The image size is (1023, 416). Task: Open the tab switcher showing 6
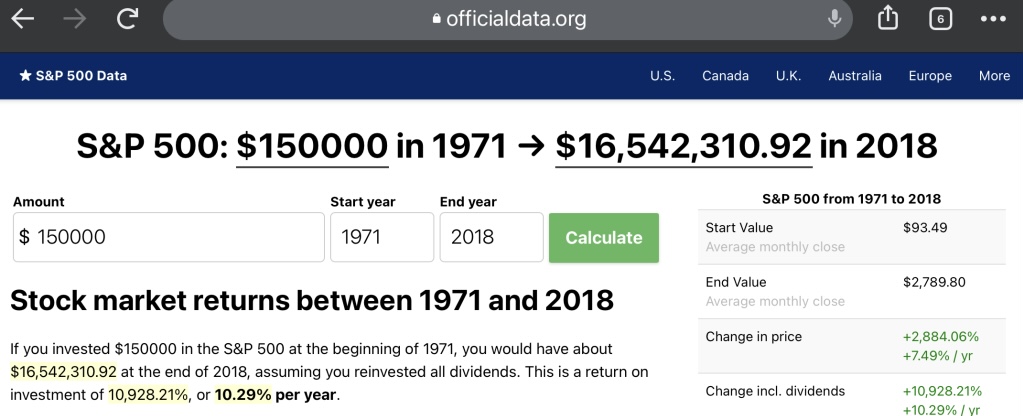tap(940, 19)
